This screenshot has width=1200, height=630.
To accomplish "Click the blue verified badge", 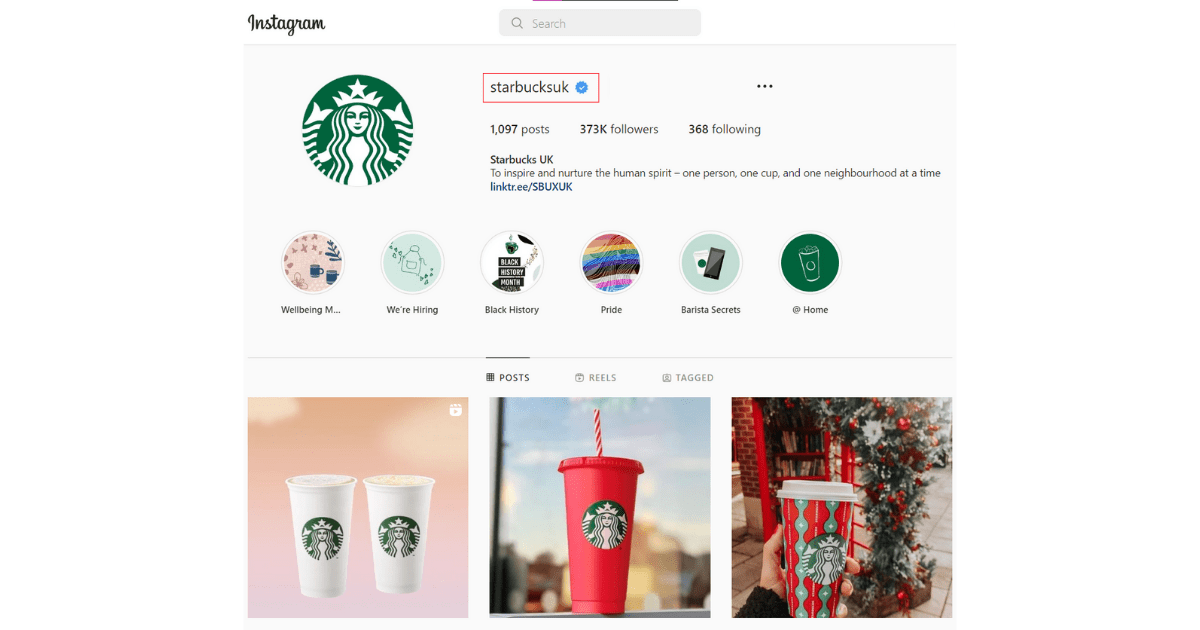I will [581, 88].
